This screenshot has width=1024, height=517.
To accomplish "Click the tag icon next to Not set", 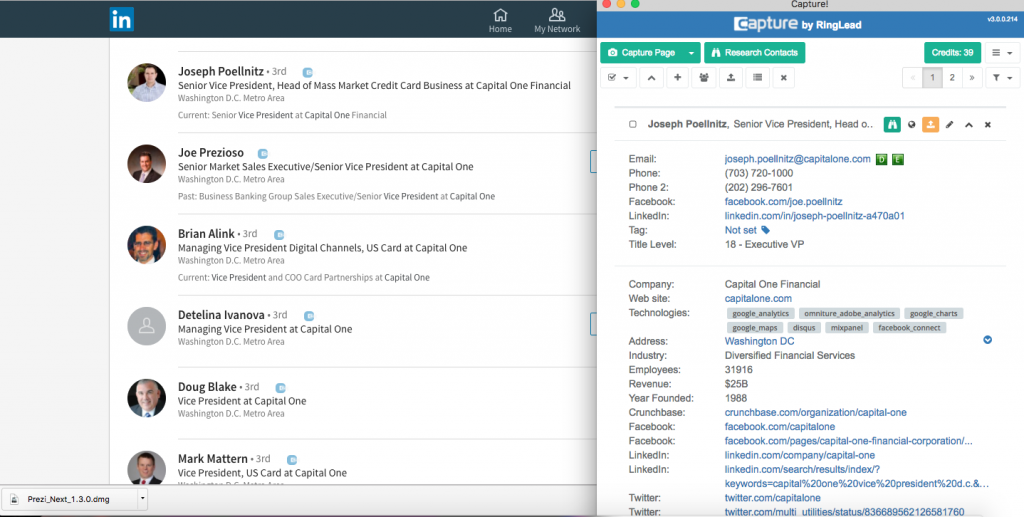I will pyautogui.click(x=765, y=230).
